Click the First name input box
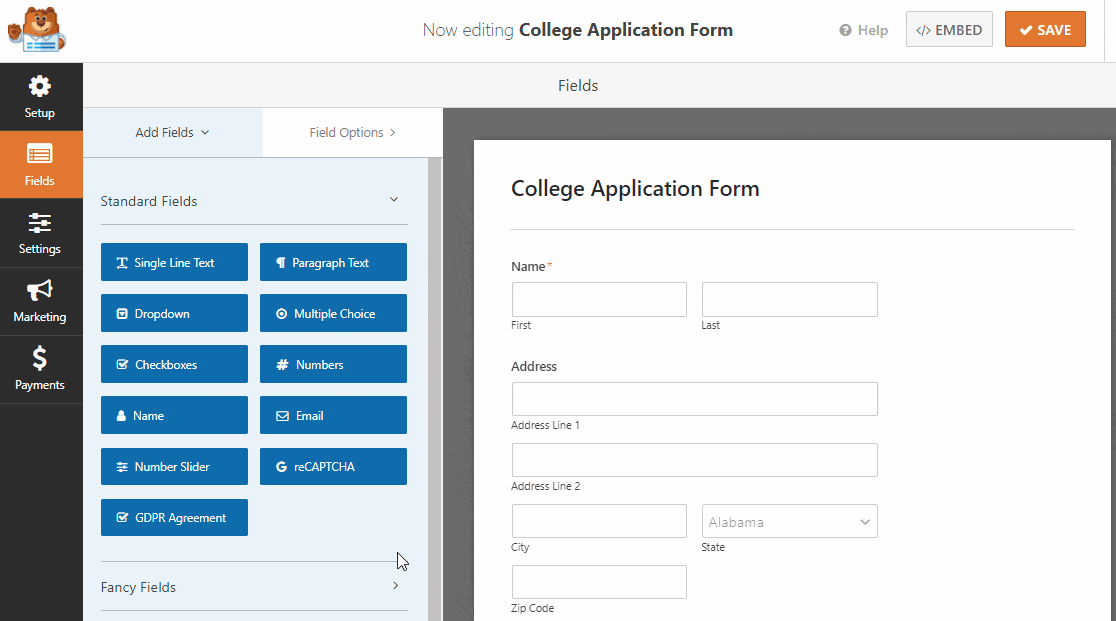The width and height of the screenshot is (1116, 621). click(599, 299)
